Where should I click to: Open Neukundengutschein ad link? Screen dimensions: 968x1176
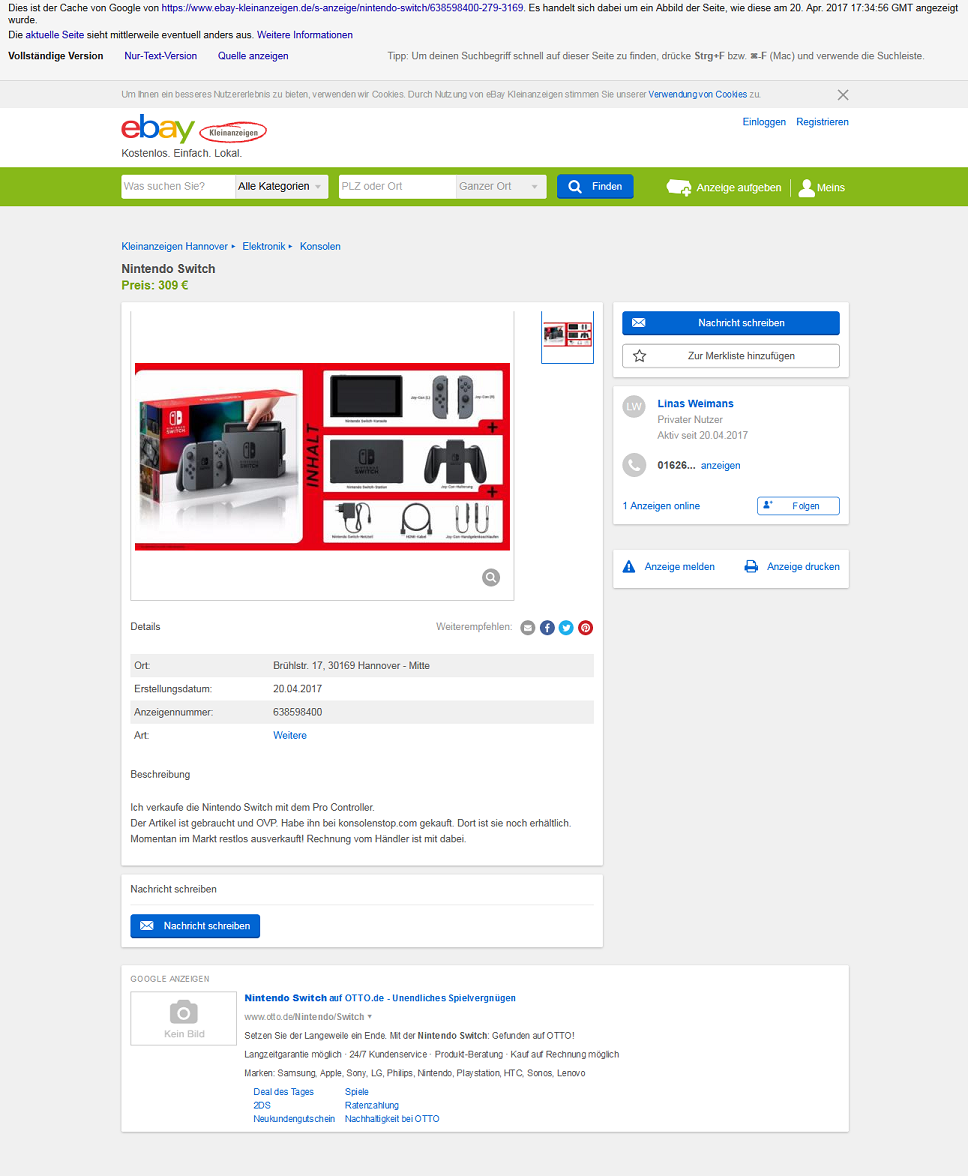pos(294,1119)
